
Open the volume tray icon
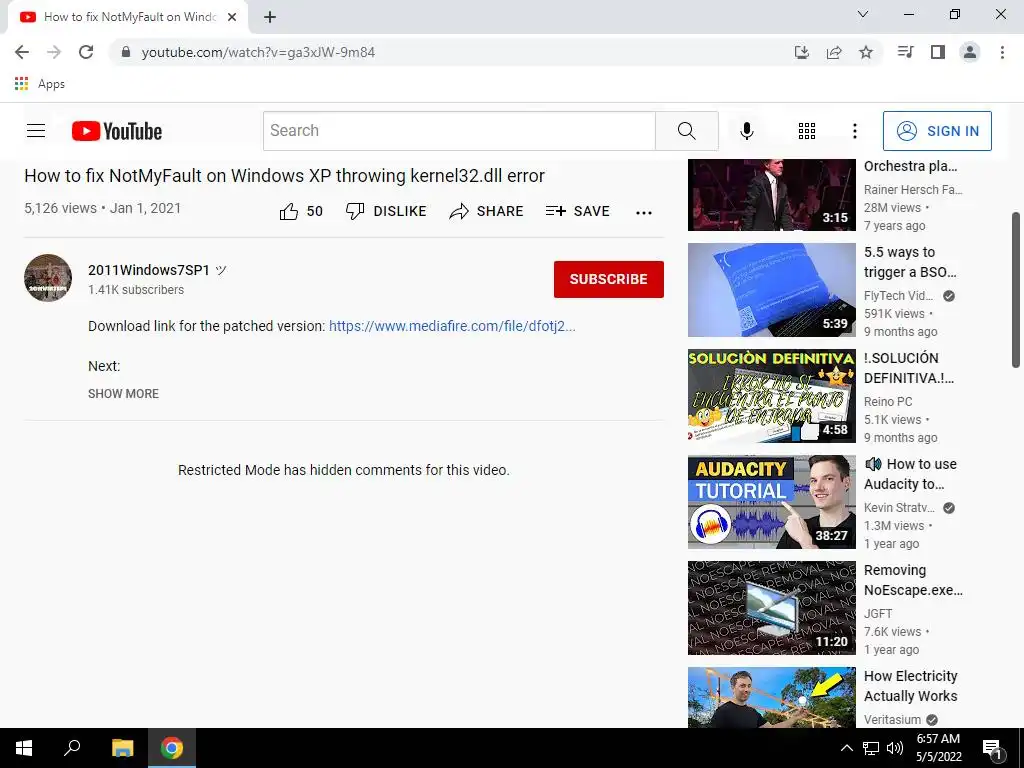(x=895, y=748)
